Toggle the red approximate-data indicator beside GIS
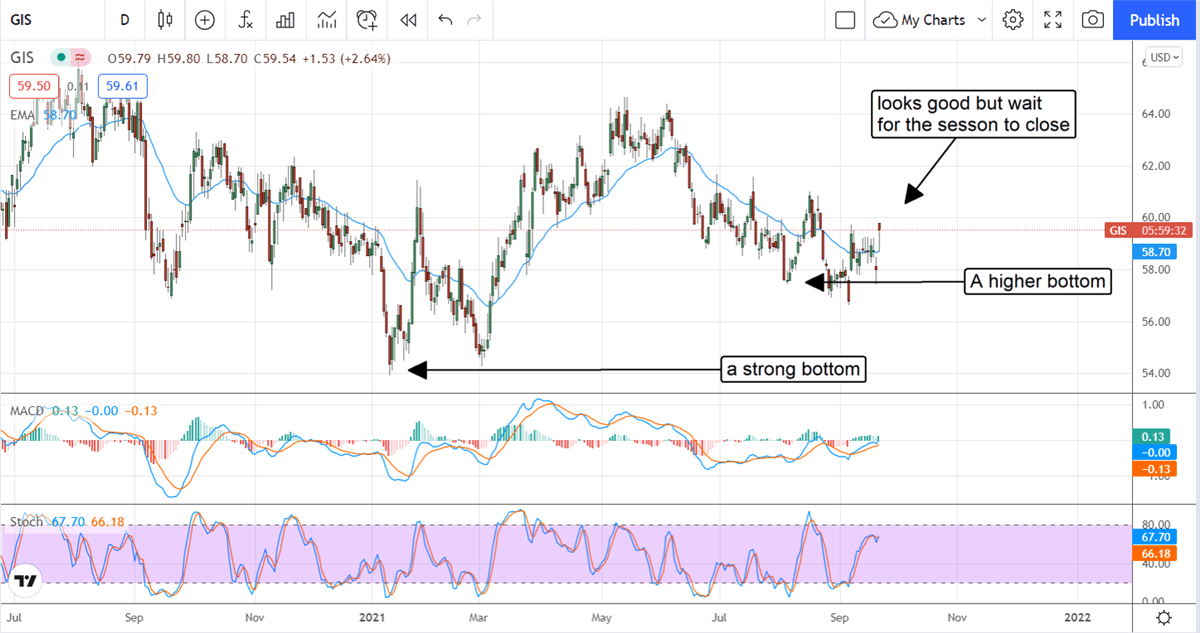 coord(80,58)
